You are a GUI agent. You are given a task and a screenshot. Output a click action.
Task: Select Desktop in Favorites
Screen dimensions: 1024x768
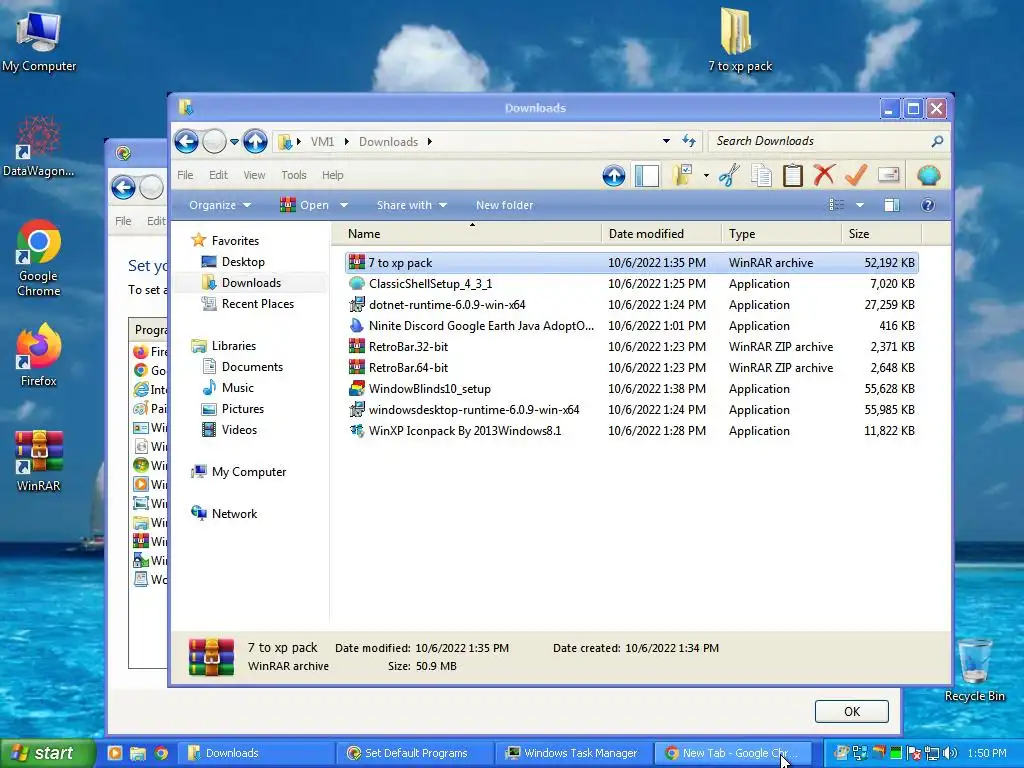coord(243,262)
